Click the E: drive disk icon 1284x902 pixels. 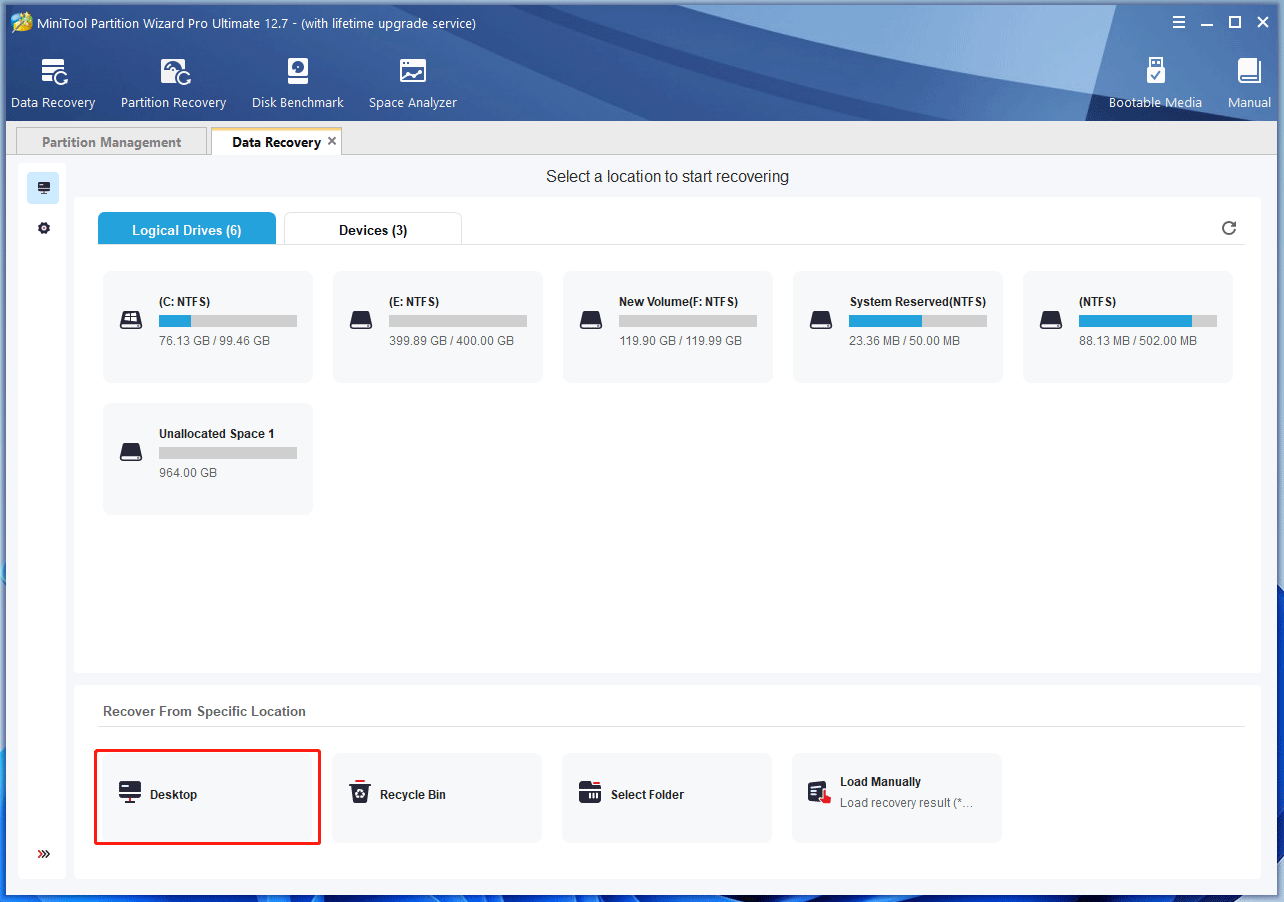click(361, 320)
